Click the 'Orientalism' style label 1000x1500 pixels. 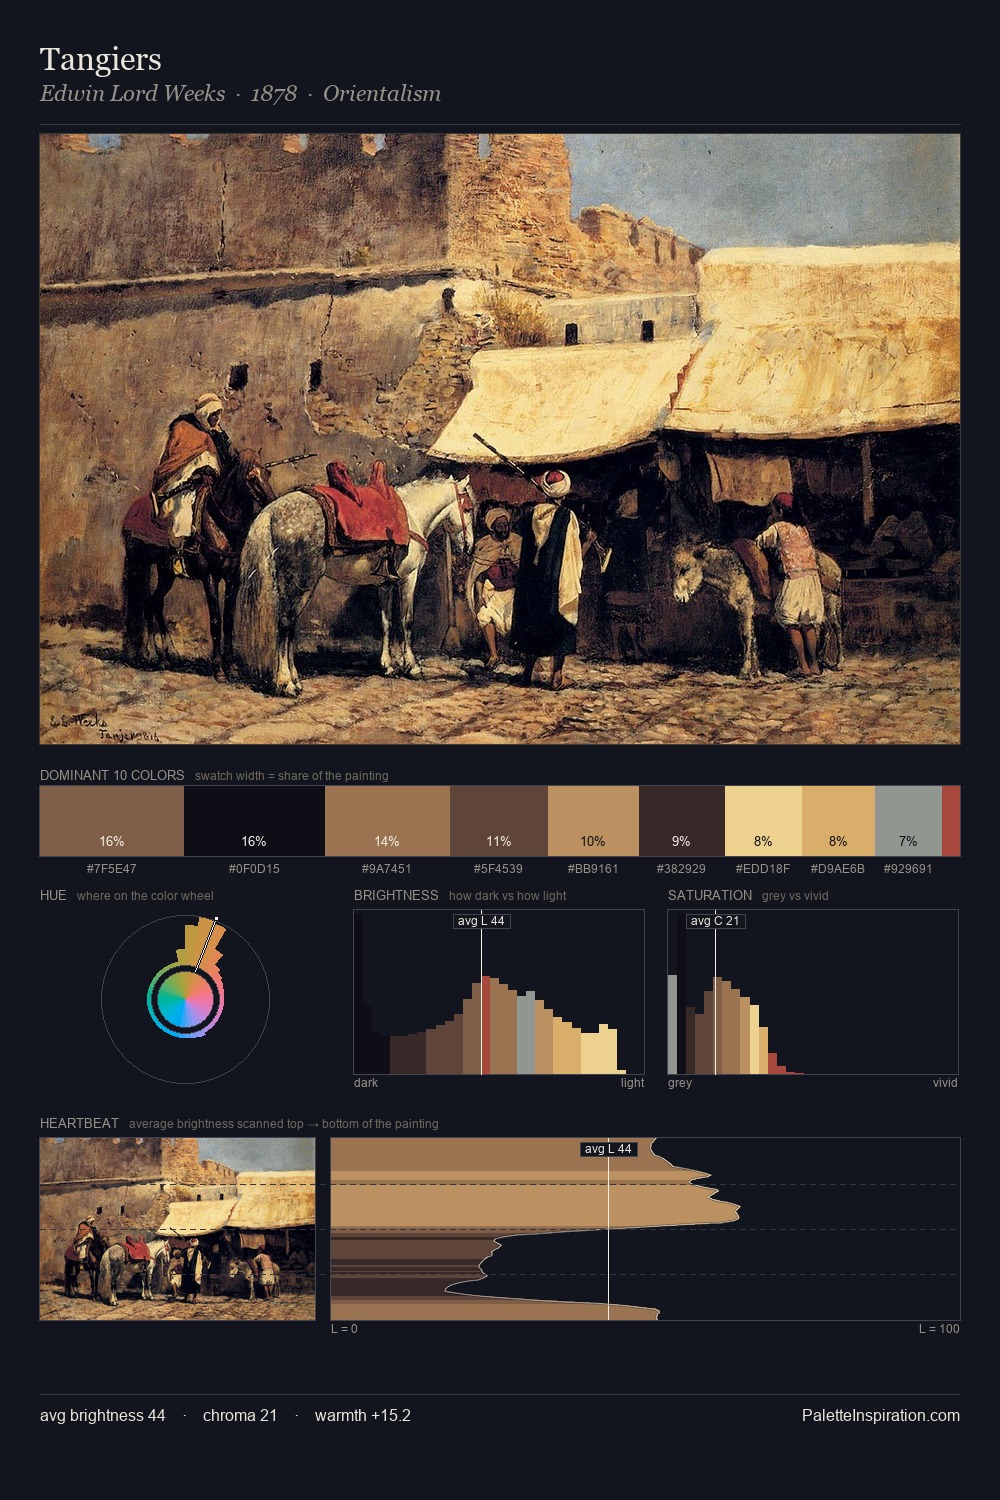pyautogui.click(x=381, y=93)
